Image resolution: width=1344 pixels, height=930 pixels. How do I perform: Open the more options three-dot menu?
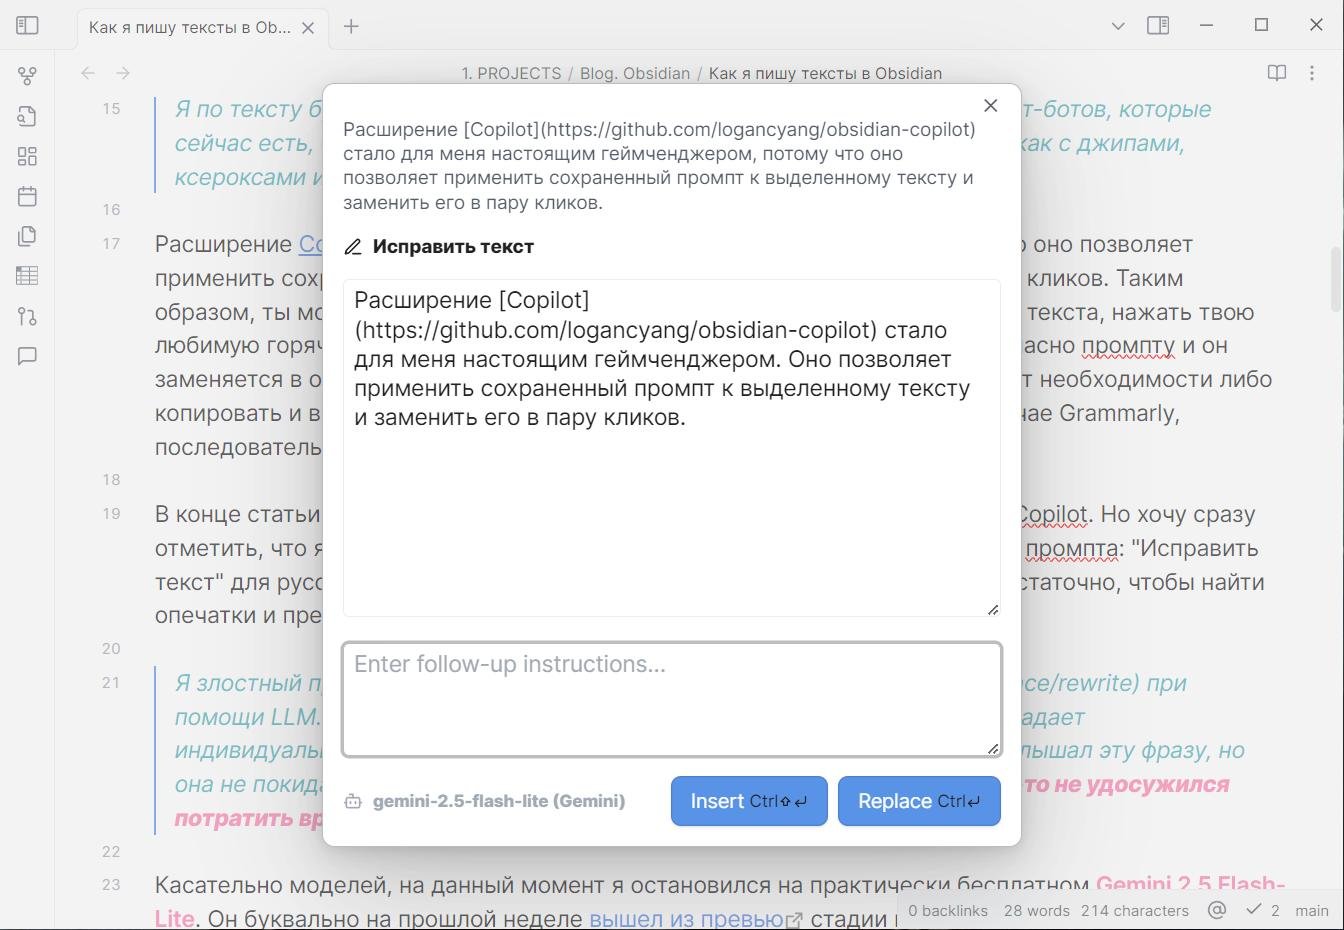click(x=1313, y=73)
